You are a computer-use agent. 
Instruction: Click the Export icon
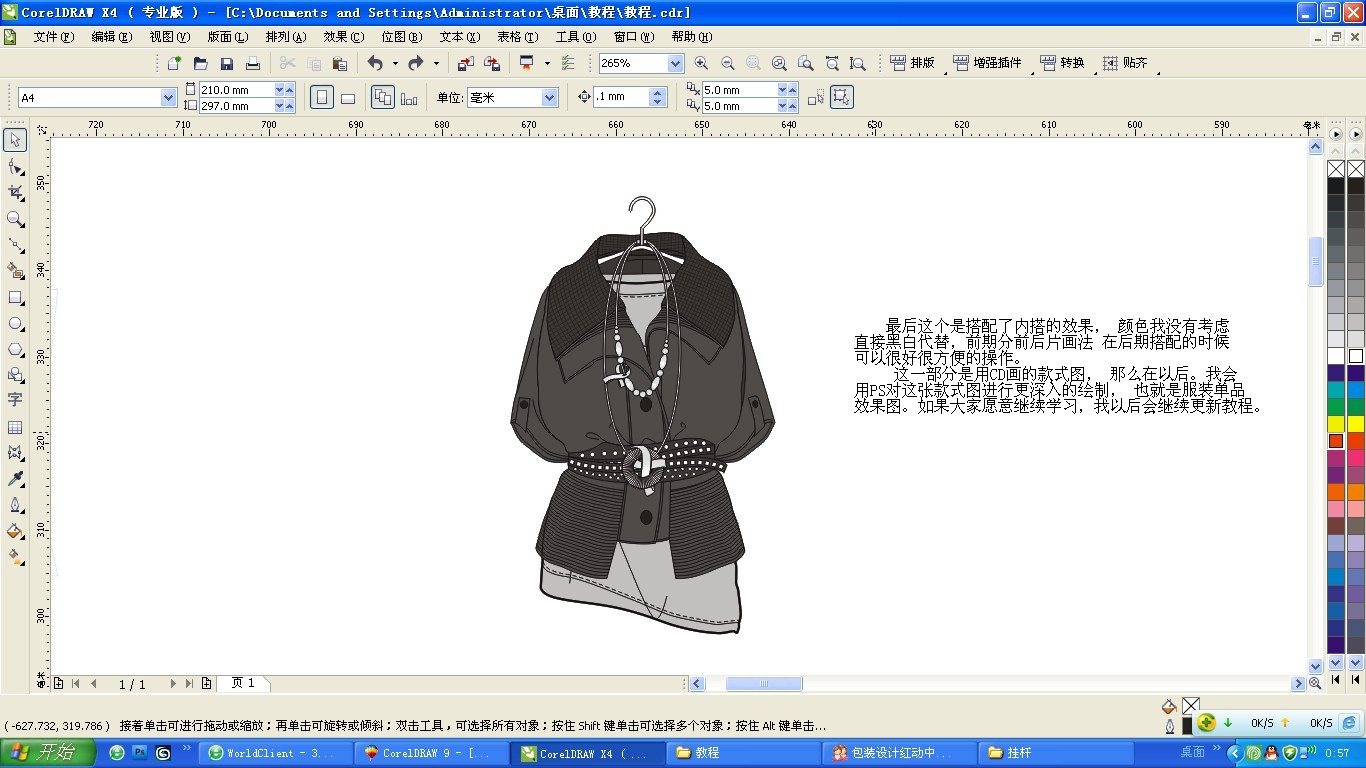click(492, 63)
